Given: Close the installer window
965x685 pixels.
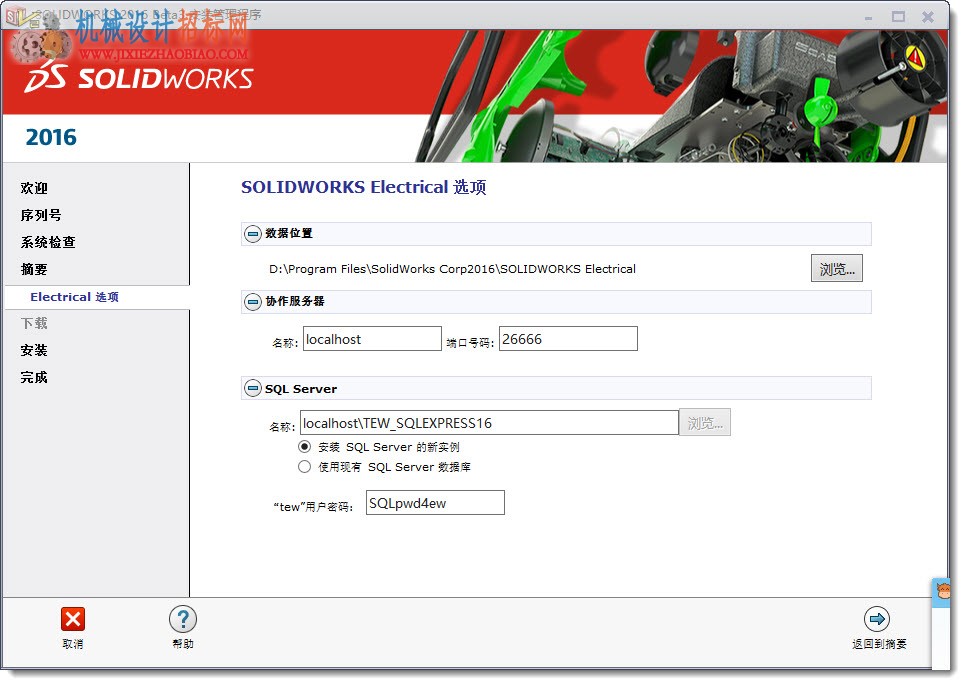Looking at the screenshot, I should point(927,17).
